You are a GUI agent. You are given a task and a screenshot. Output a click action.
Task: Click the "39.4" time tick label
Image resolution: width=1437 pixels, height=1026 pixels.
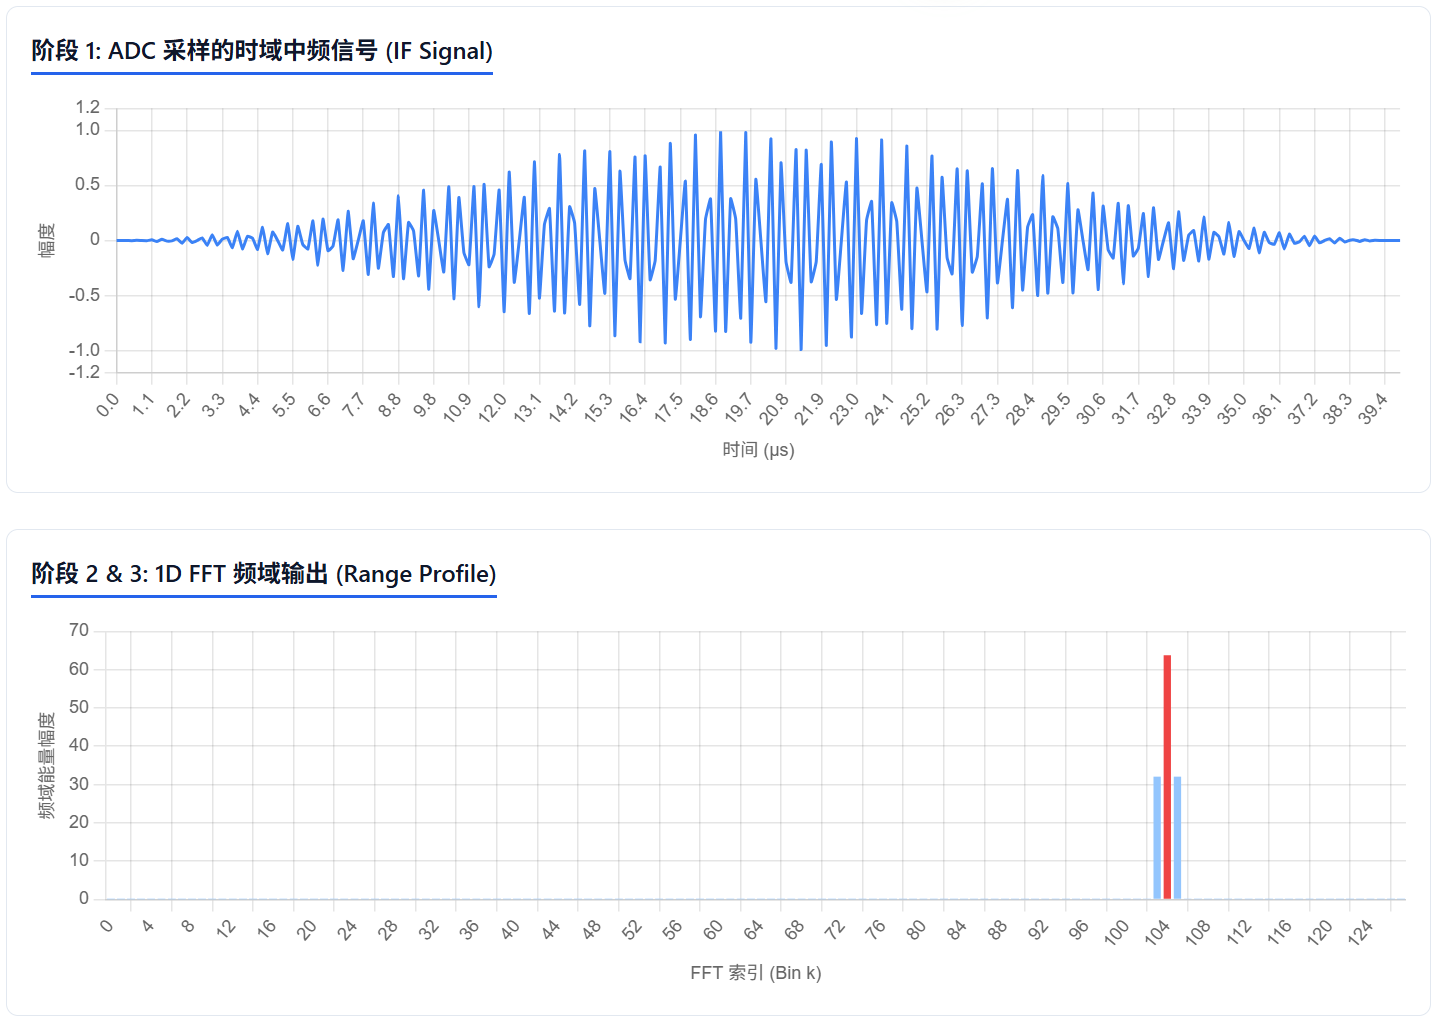pos(1372,407)
